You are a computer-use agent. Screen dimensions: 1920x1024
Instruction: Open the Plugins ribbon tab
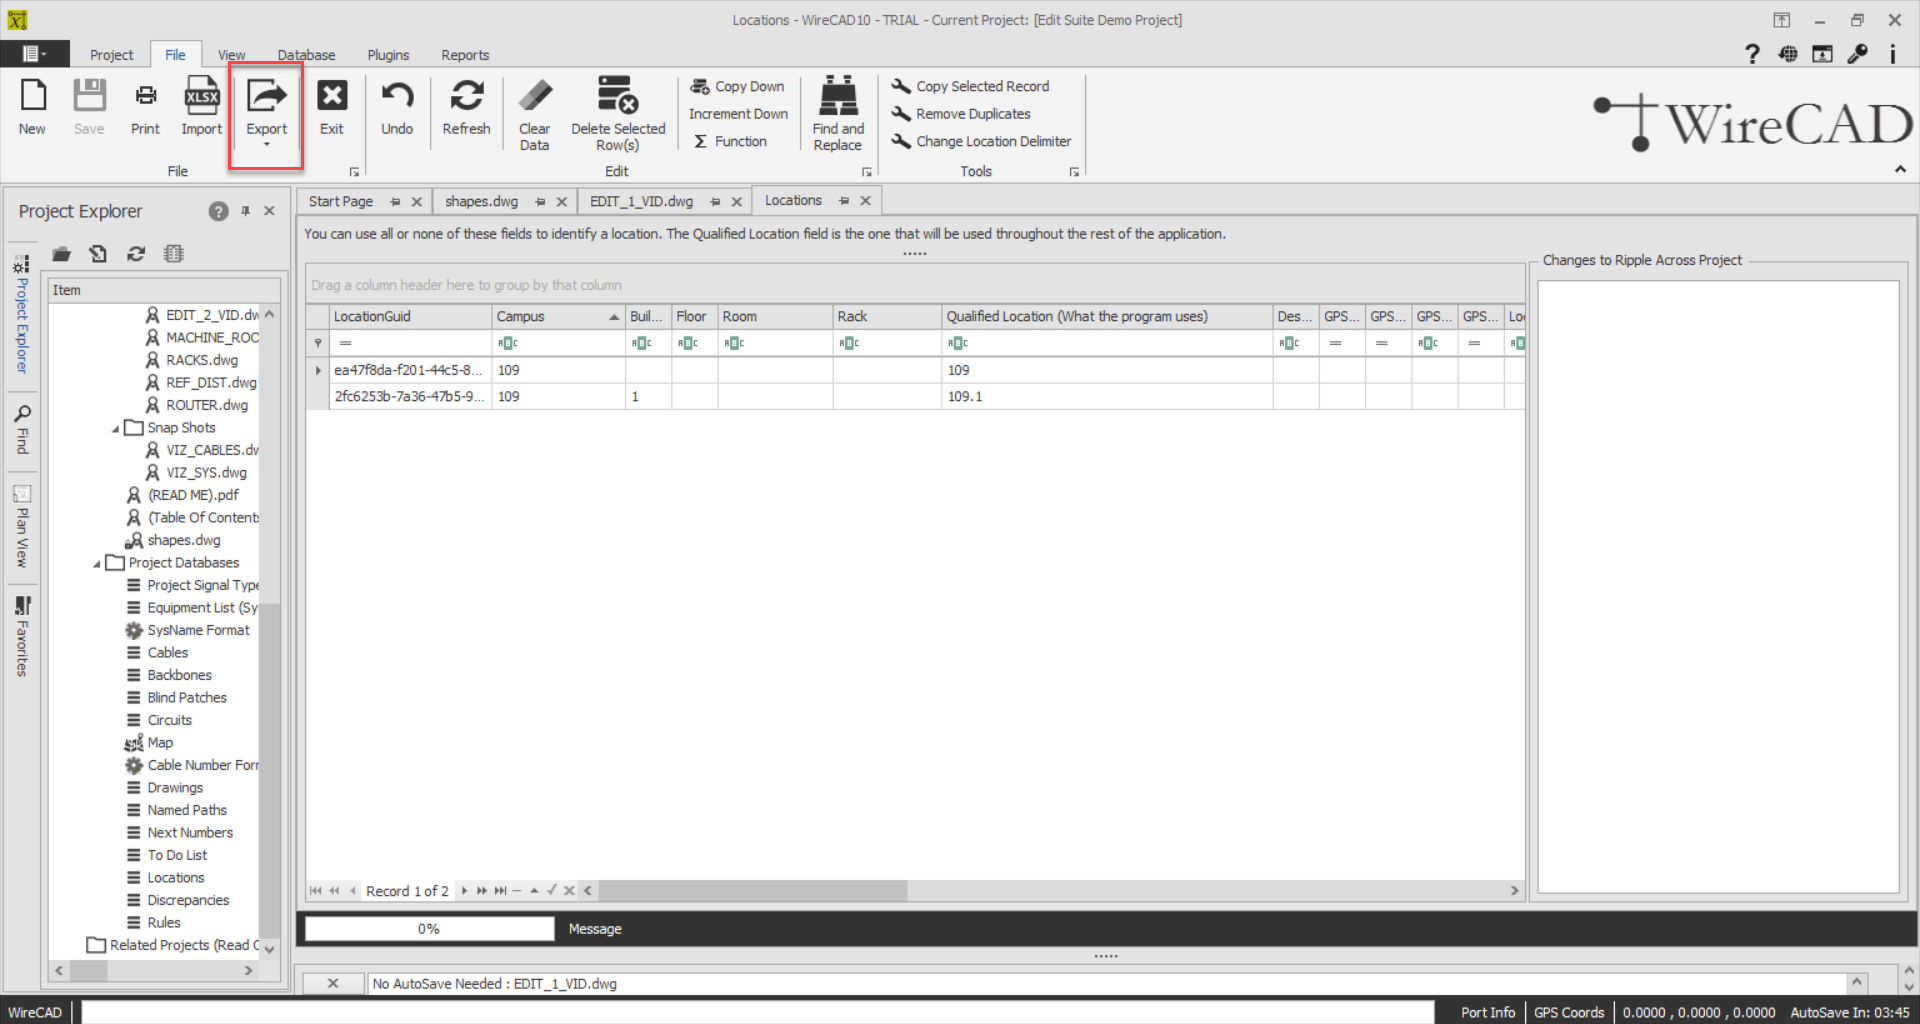coord(388,55)
